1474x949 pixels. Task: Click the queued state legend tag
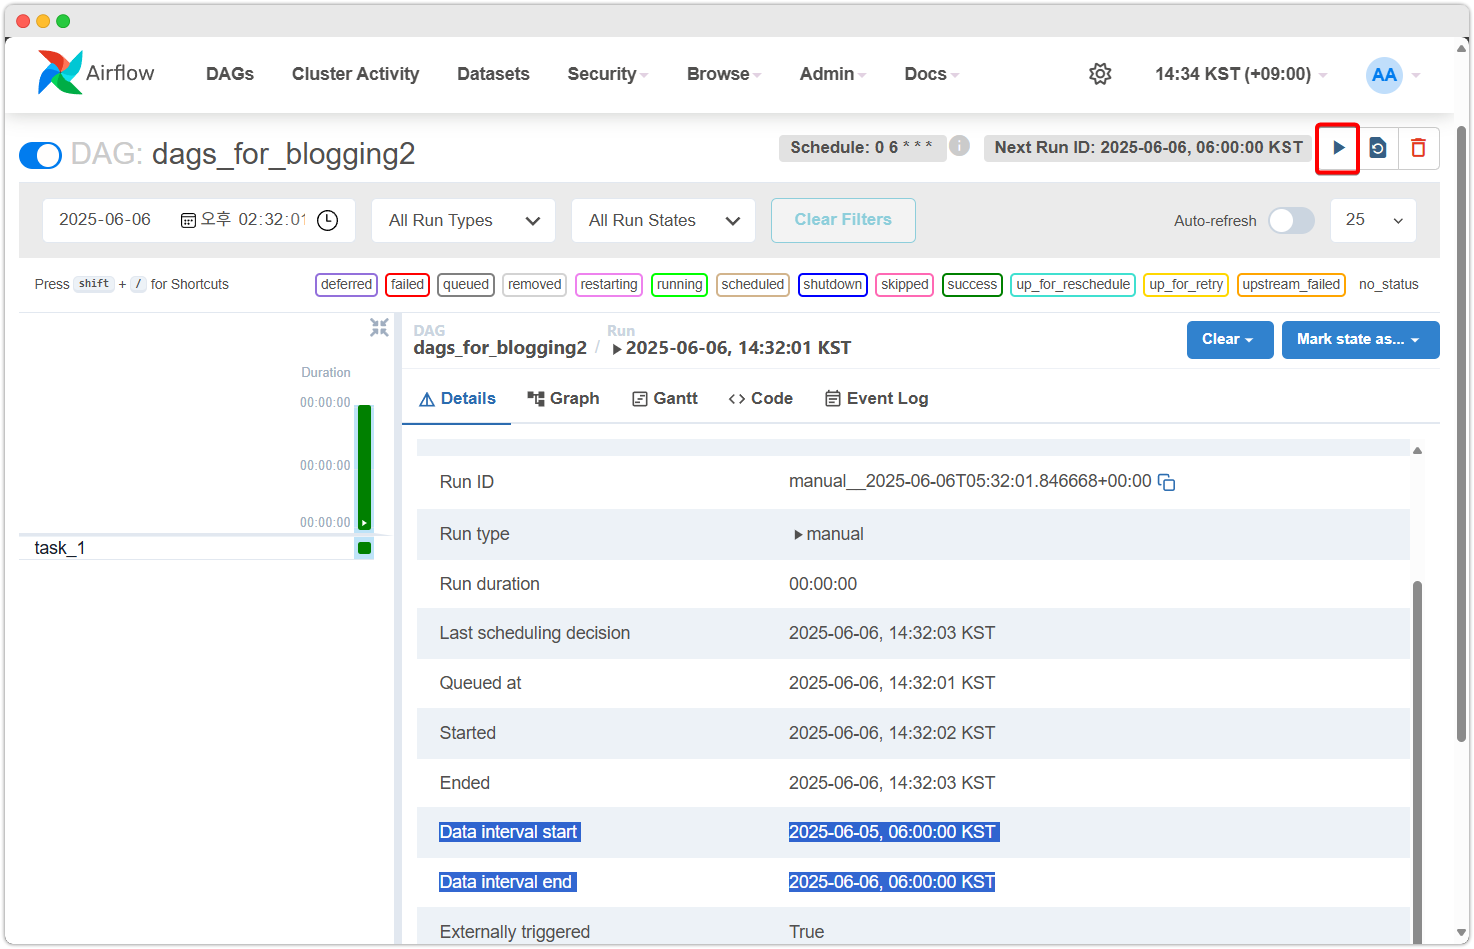coord(466,285)
